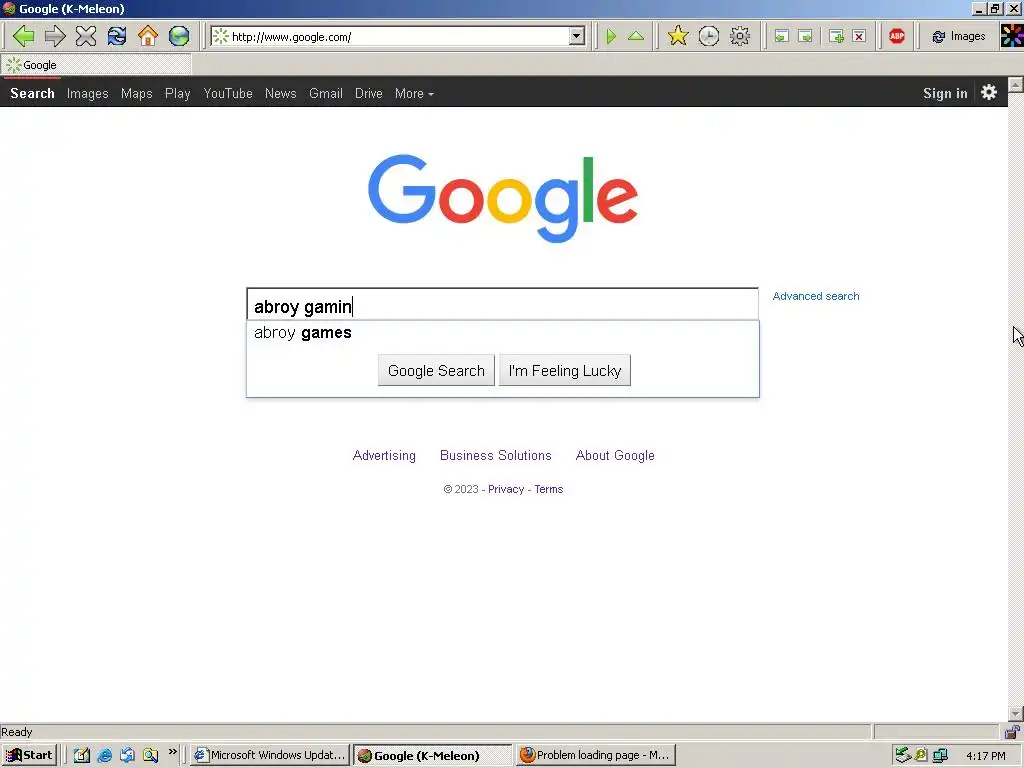The image size is (1024, 768).
Task: Open the Windows Start menu
Action: [x=29, y=755]
